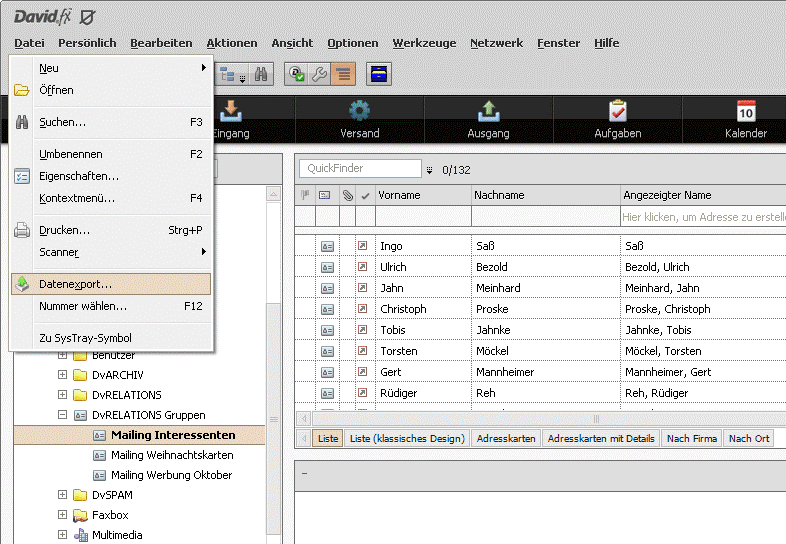Sort by Angezeigter Name column header
Image resolution: width=786 pixels, height=544 pixels.
(x=703, y=195)
